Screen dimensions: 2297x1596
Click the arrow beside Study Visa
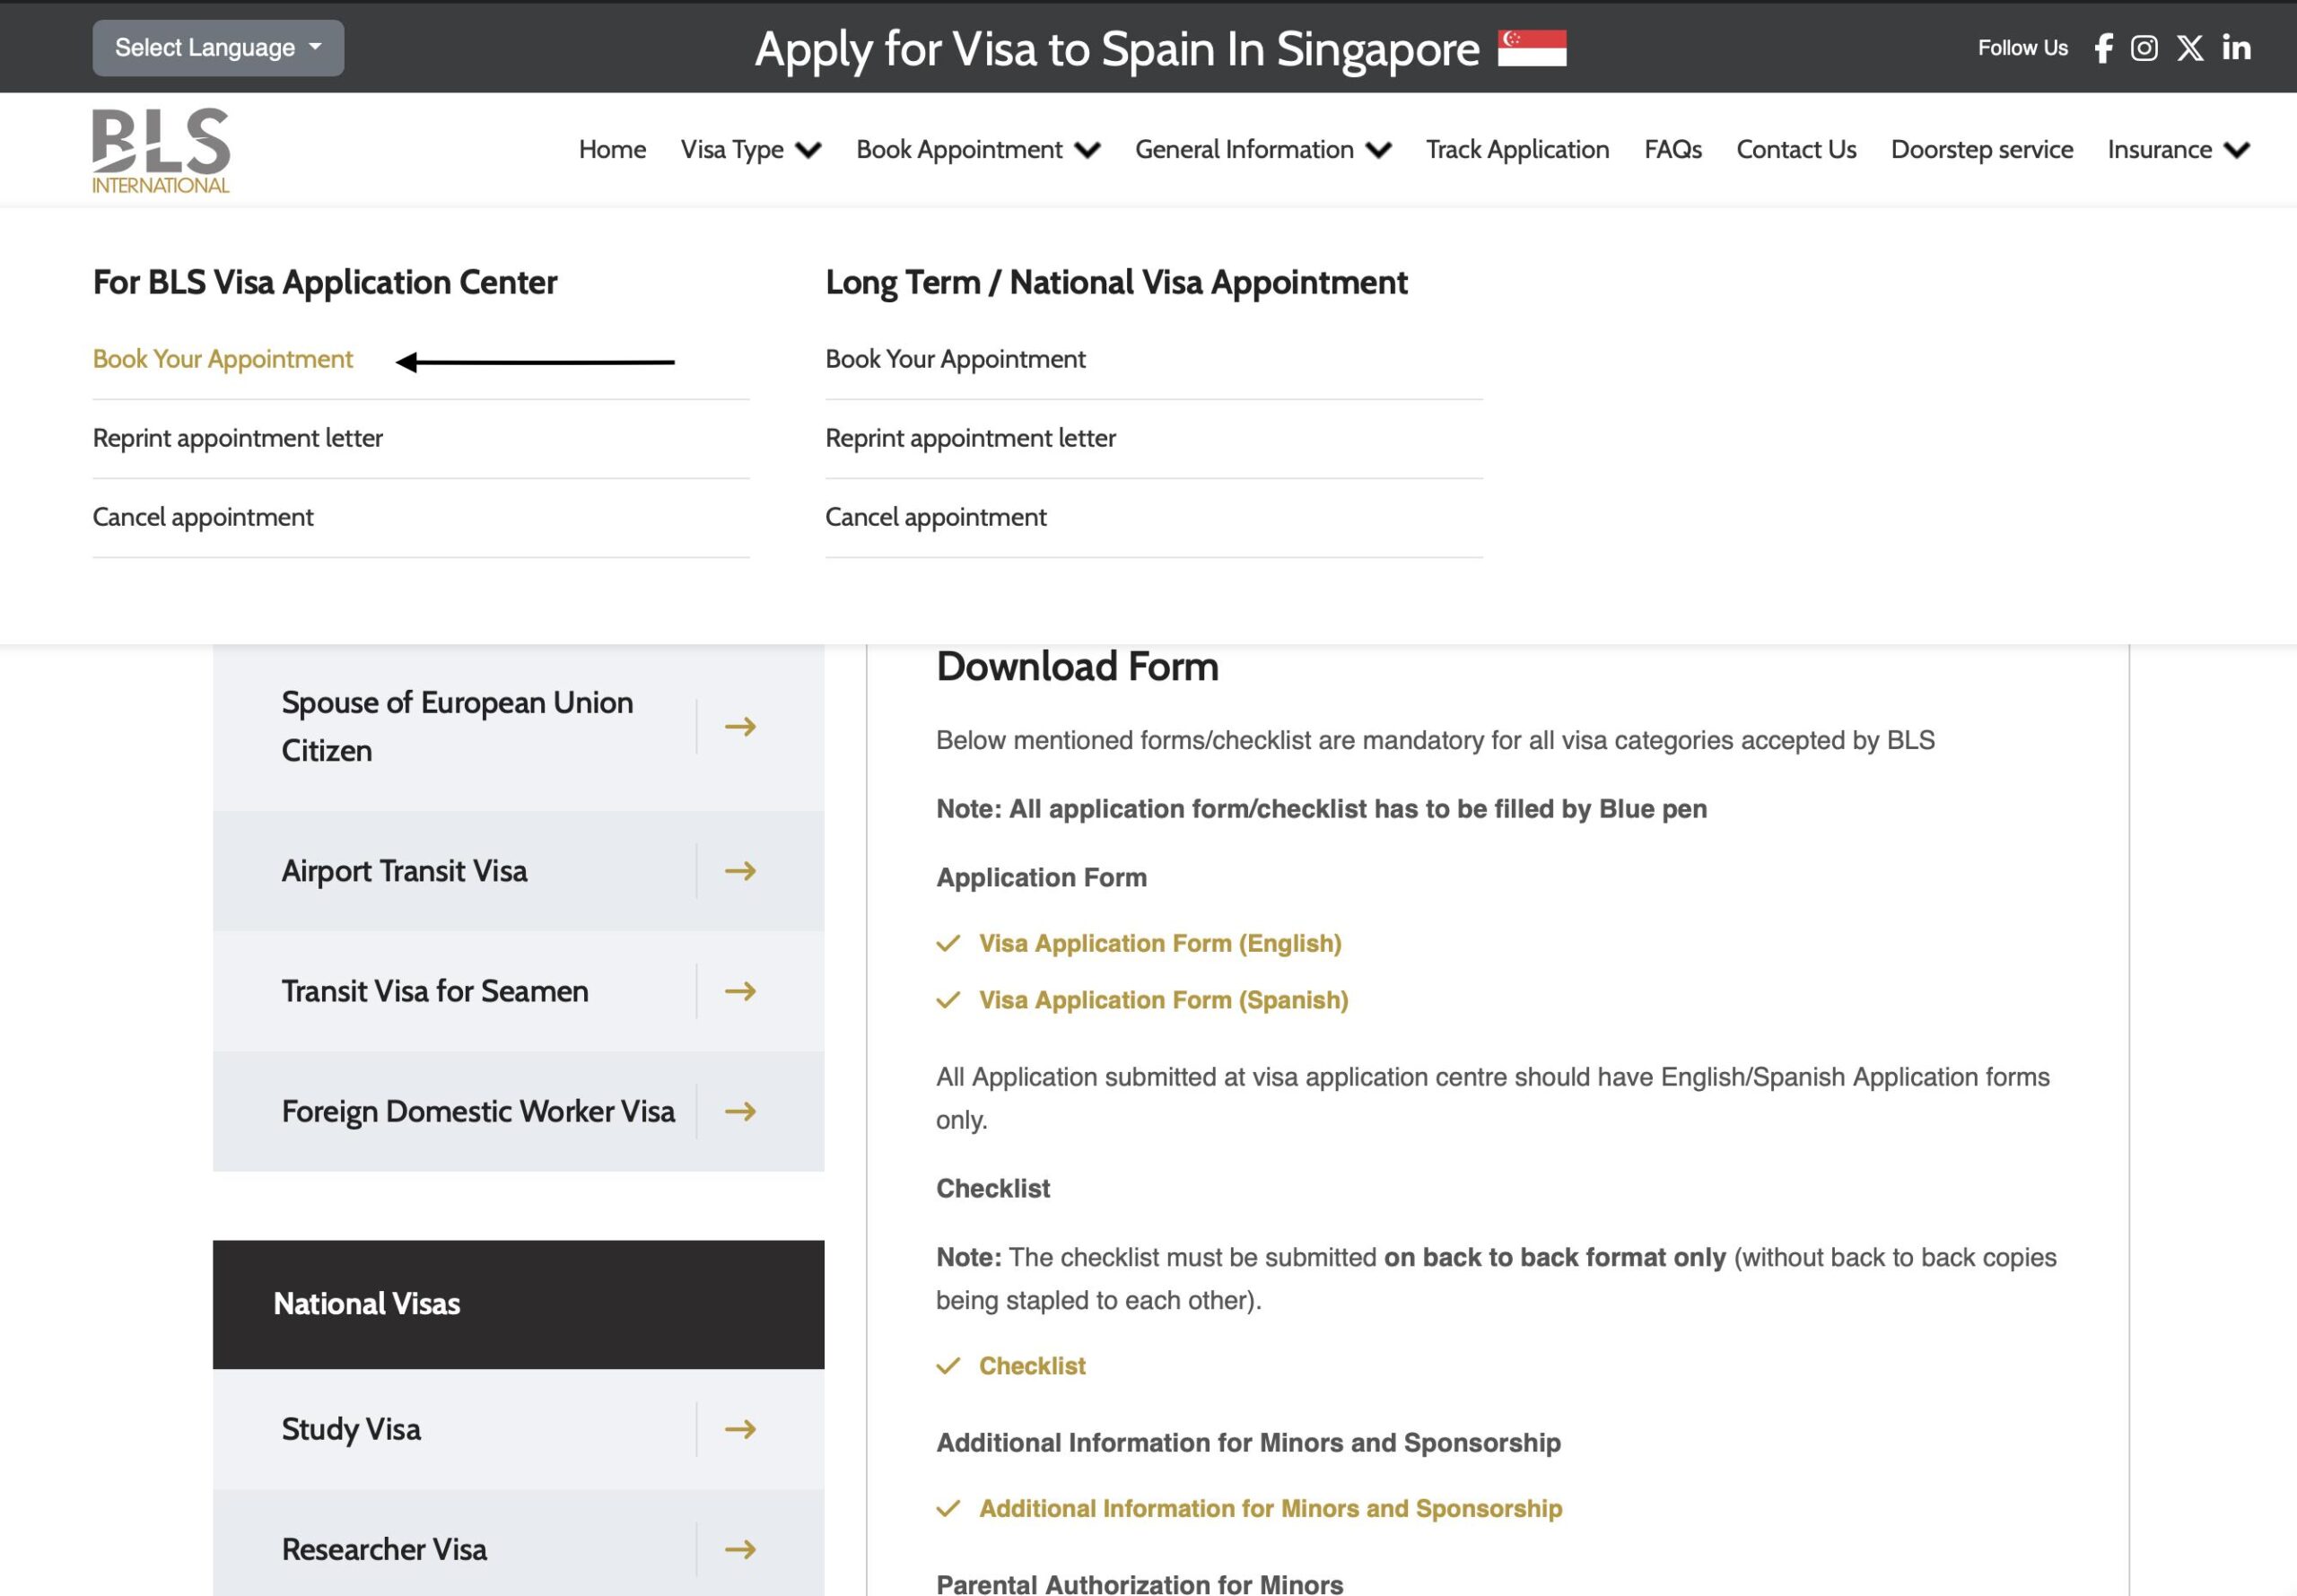[741, 1429]
